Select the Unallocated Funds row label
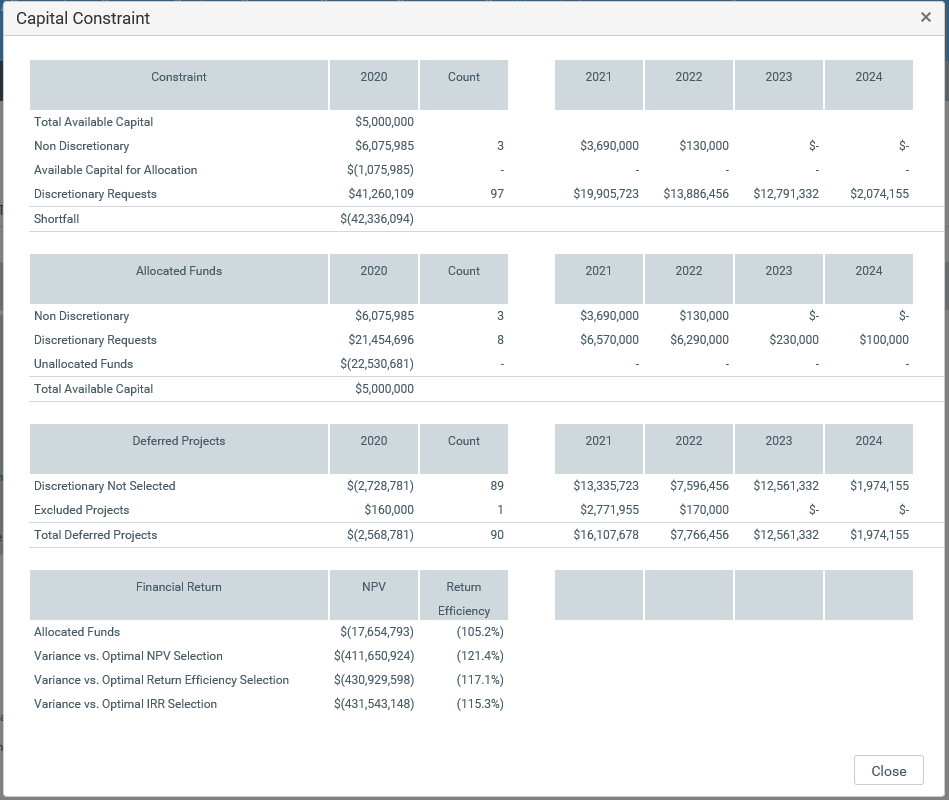949x800 pixels. click(83, 364)
